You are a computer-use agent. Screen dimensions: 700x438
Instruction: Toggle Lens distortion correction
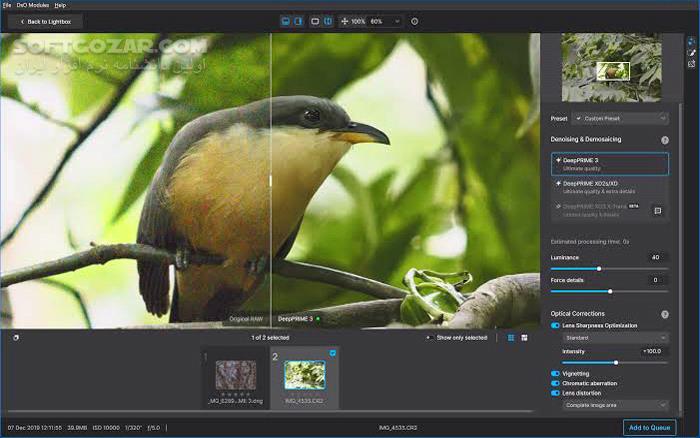[x=555, y=393]
